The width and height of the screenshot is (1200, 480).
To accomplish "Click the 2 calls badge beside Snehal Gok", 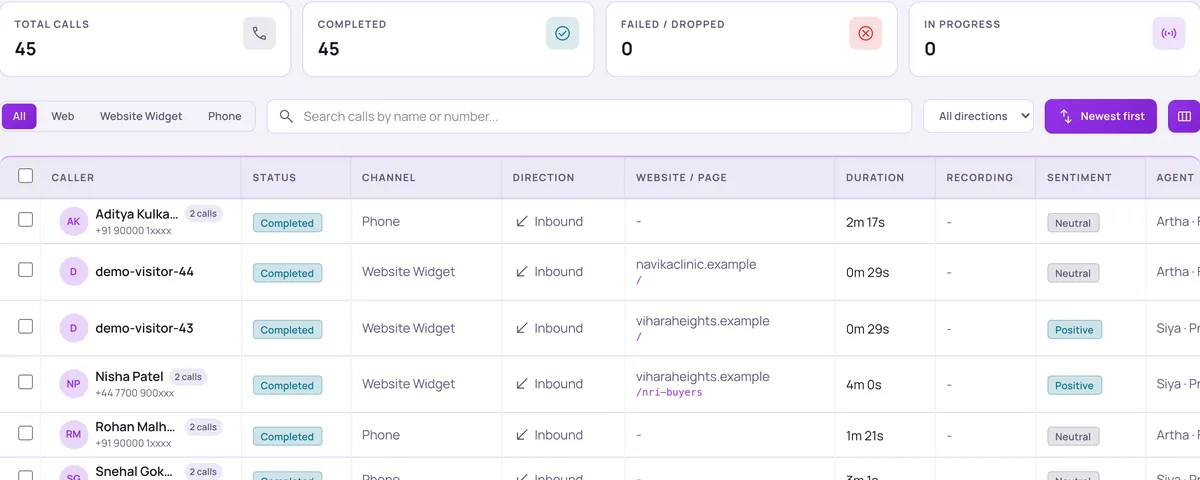I will (203, 471).
